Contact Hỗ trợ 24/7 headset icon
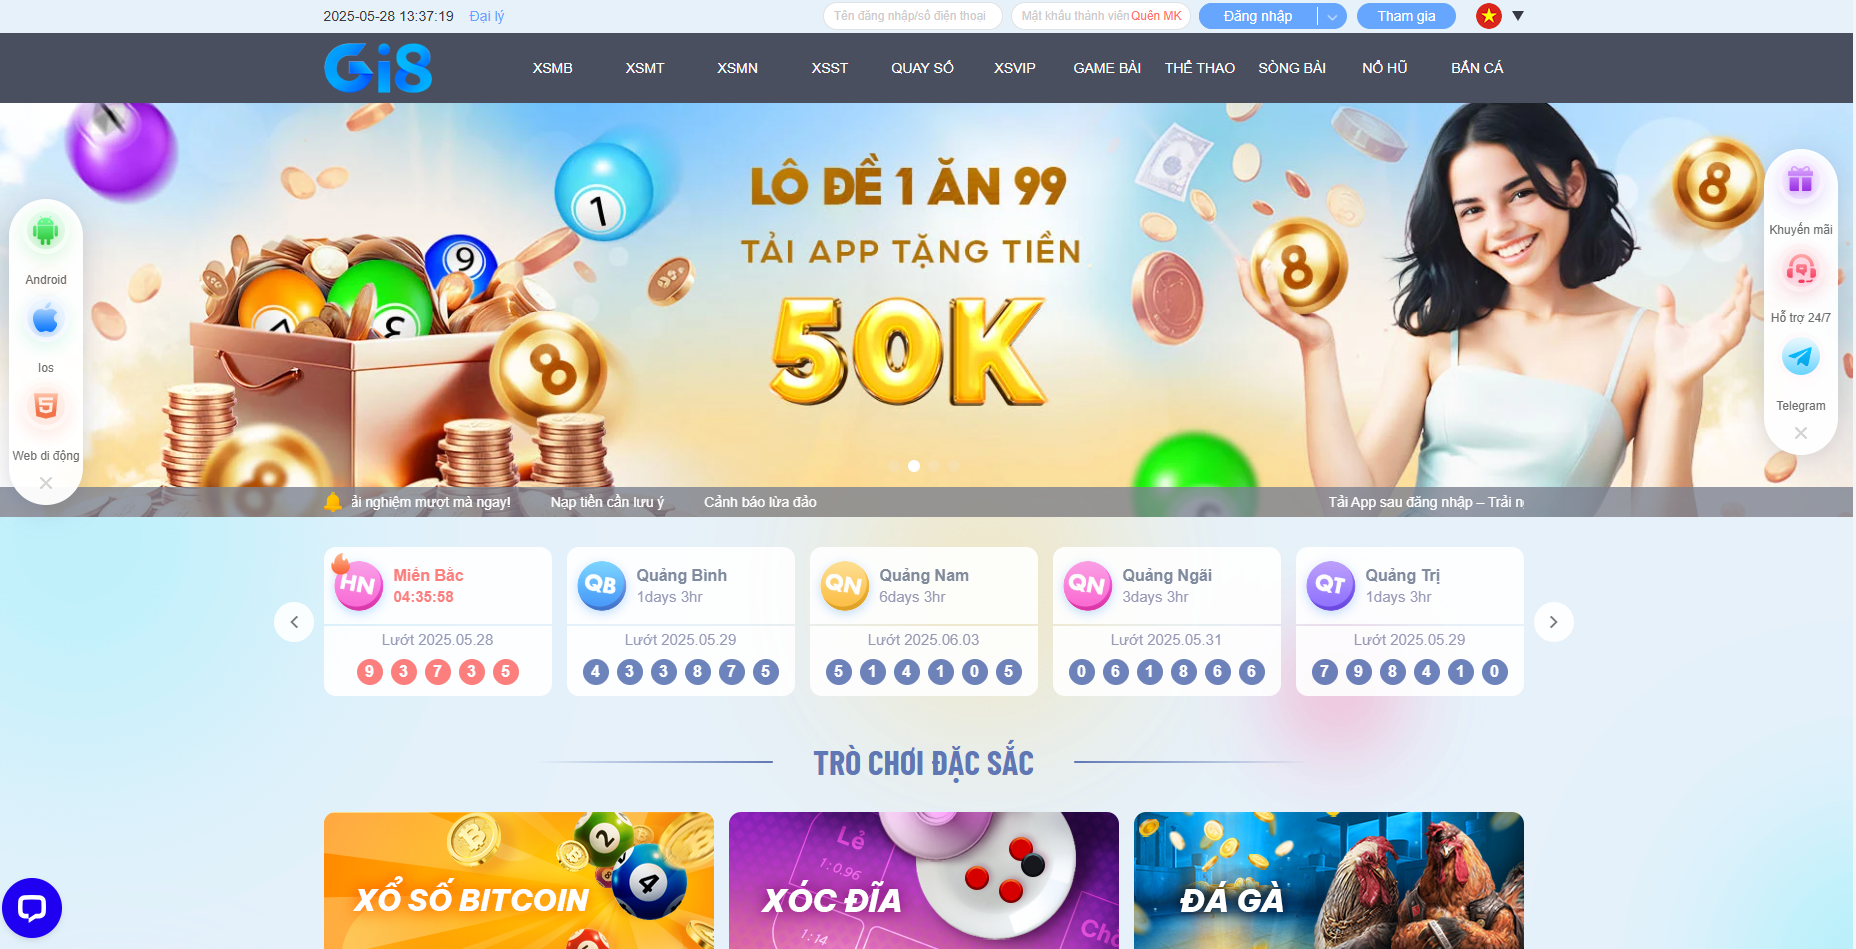The image size is (1856, 949). (1801, 270)
